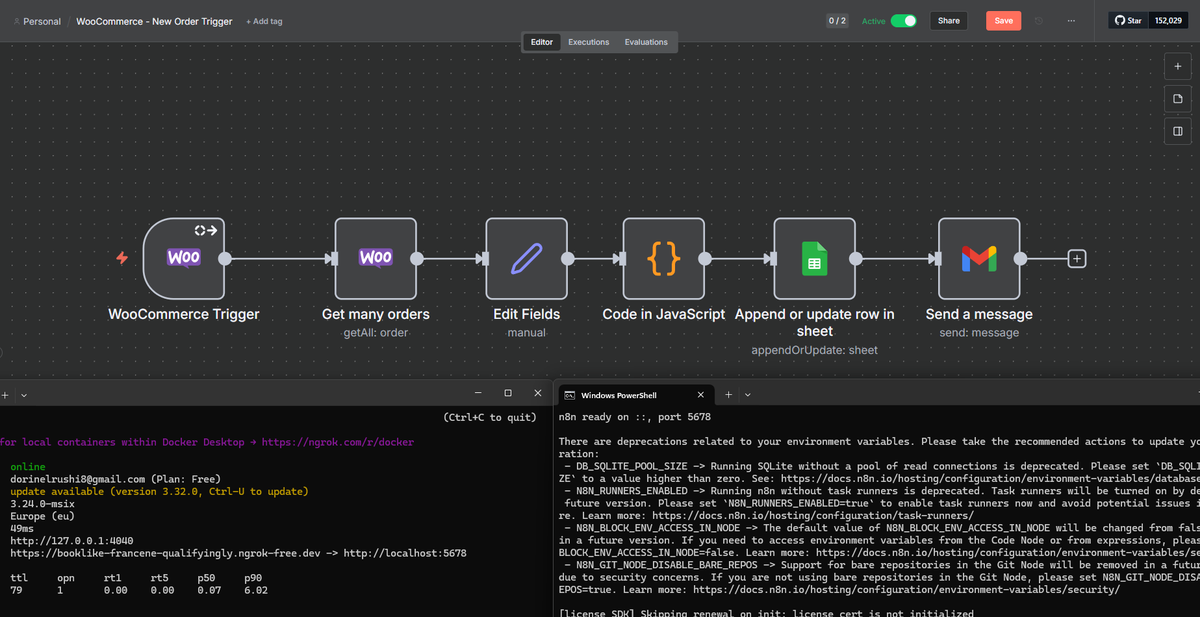Edit workflow name WooCommerce - New Order Trigger
Image resolution: width=1200 pixels, height=617 pixels.
[x=154, y=21]
